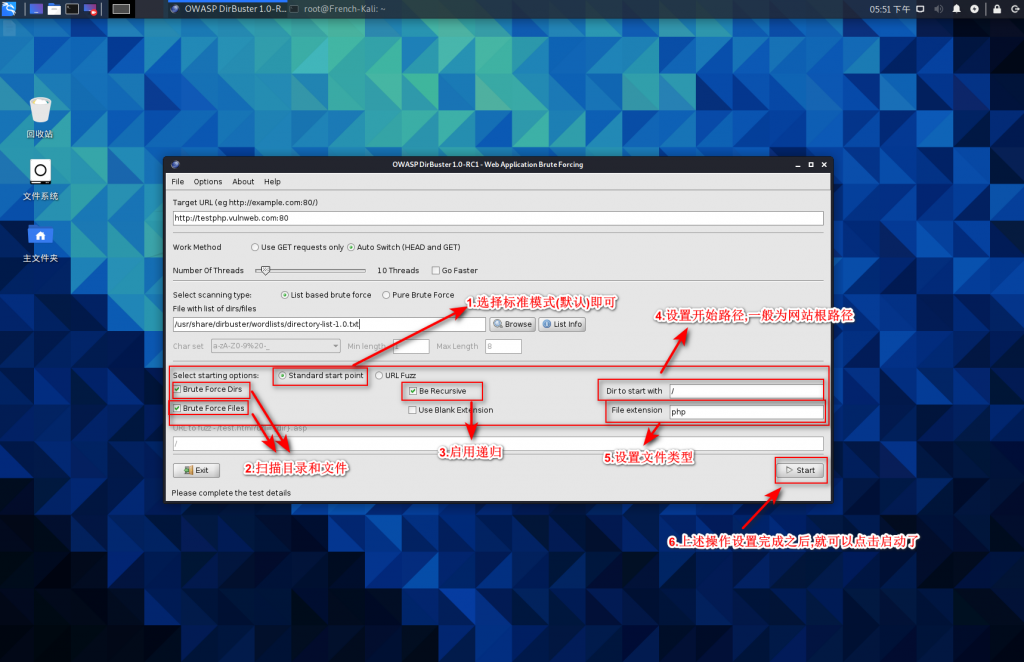Click the Start button
The image size is (1024, 662).
point(800,470)
